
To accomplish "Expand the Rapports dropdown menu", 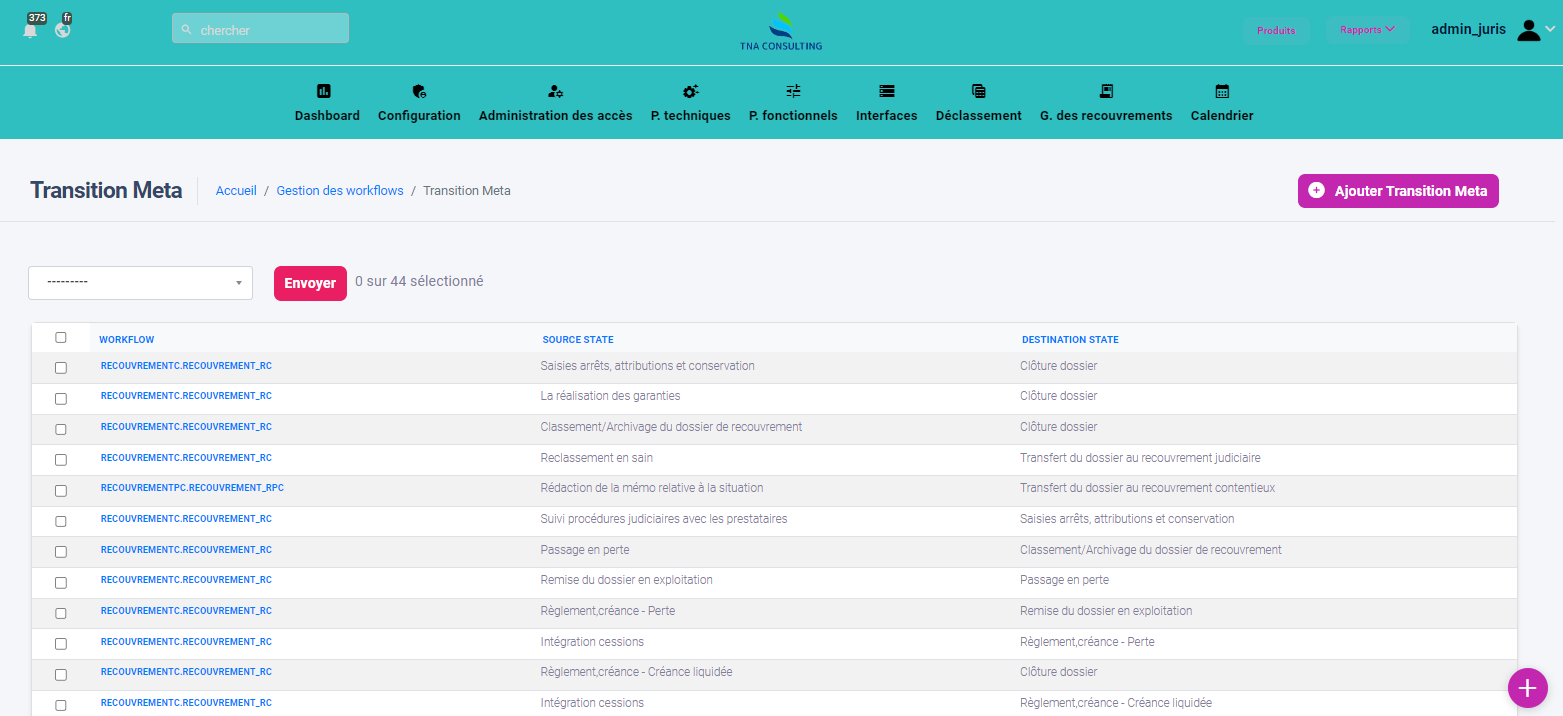I will tap(1367, 30).
